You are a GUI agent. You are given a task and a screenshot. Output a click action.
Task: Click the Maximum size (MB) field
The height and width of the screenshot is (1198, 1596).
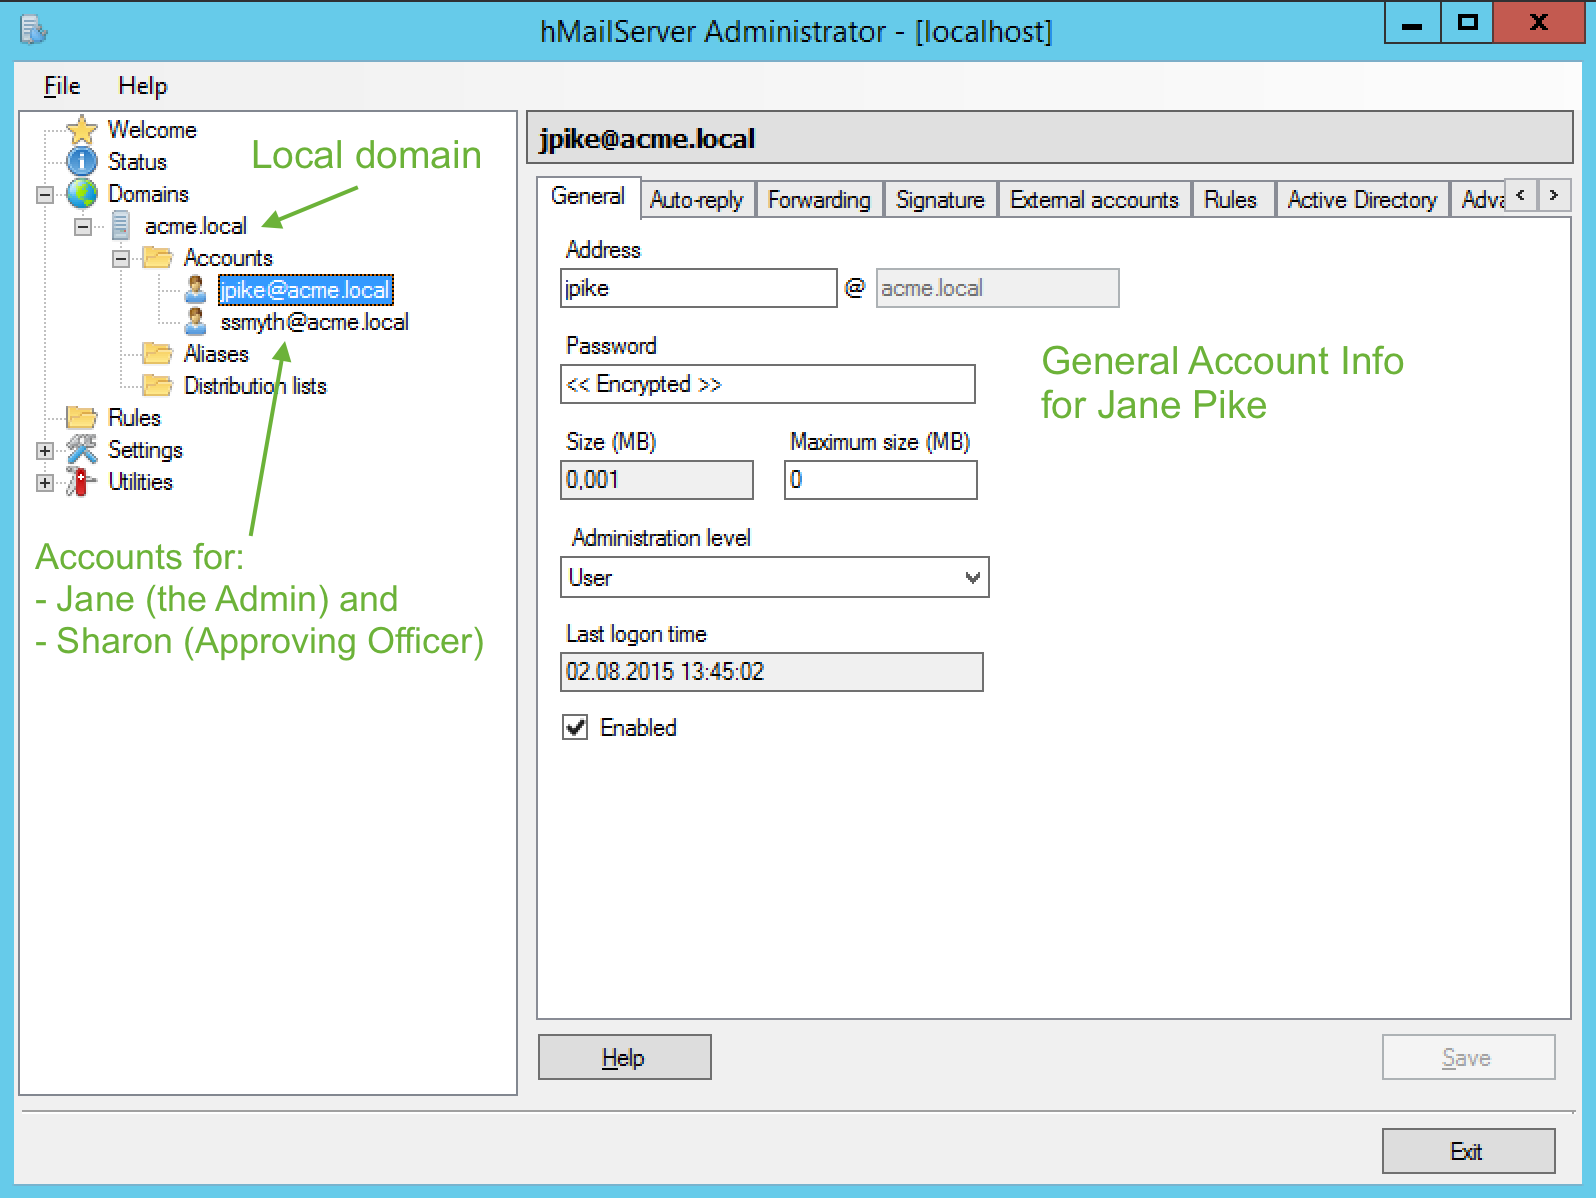click(x=880, y=480)
